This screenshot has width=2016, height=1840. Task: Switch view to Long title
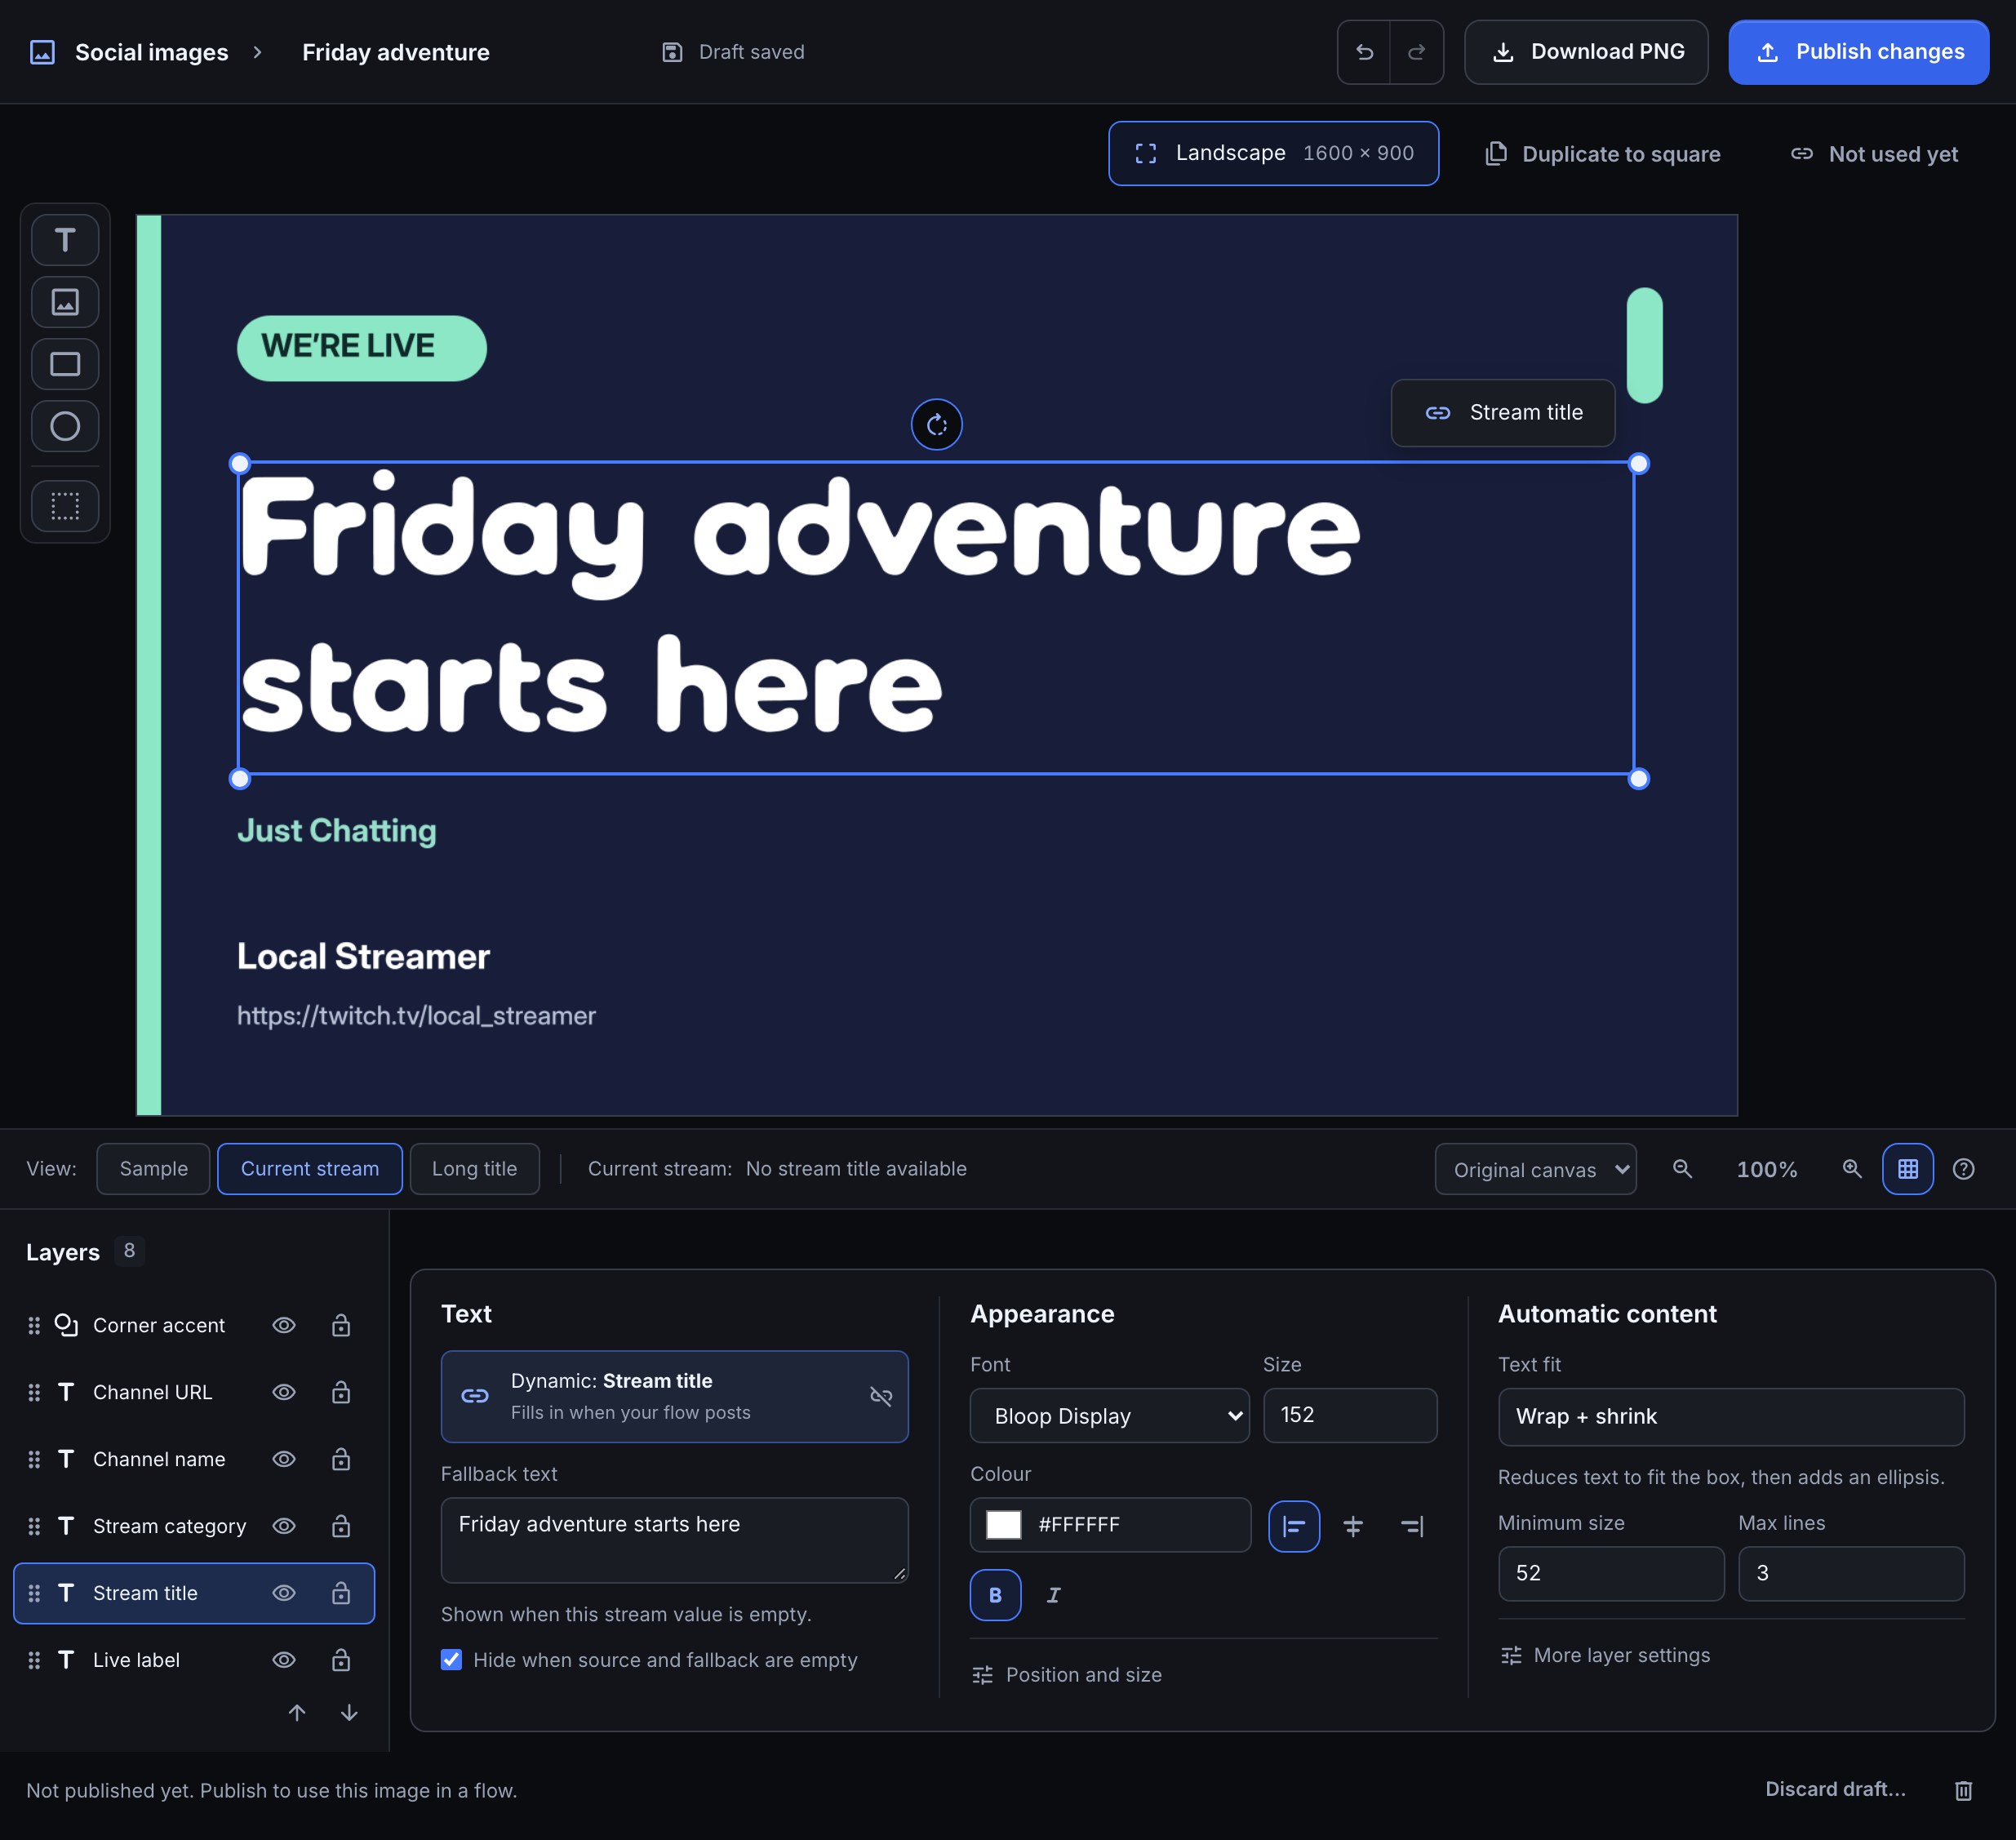474,1169
